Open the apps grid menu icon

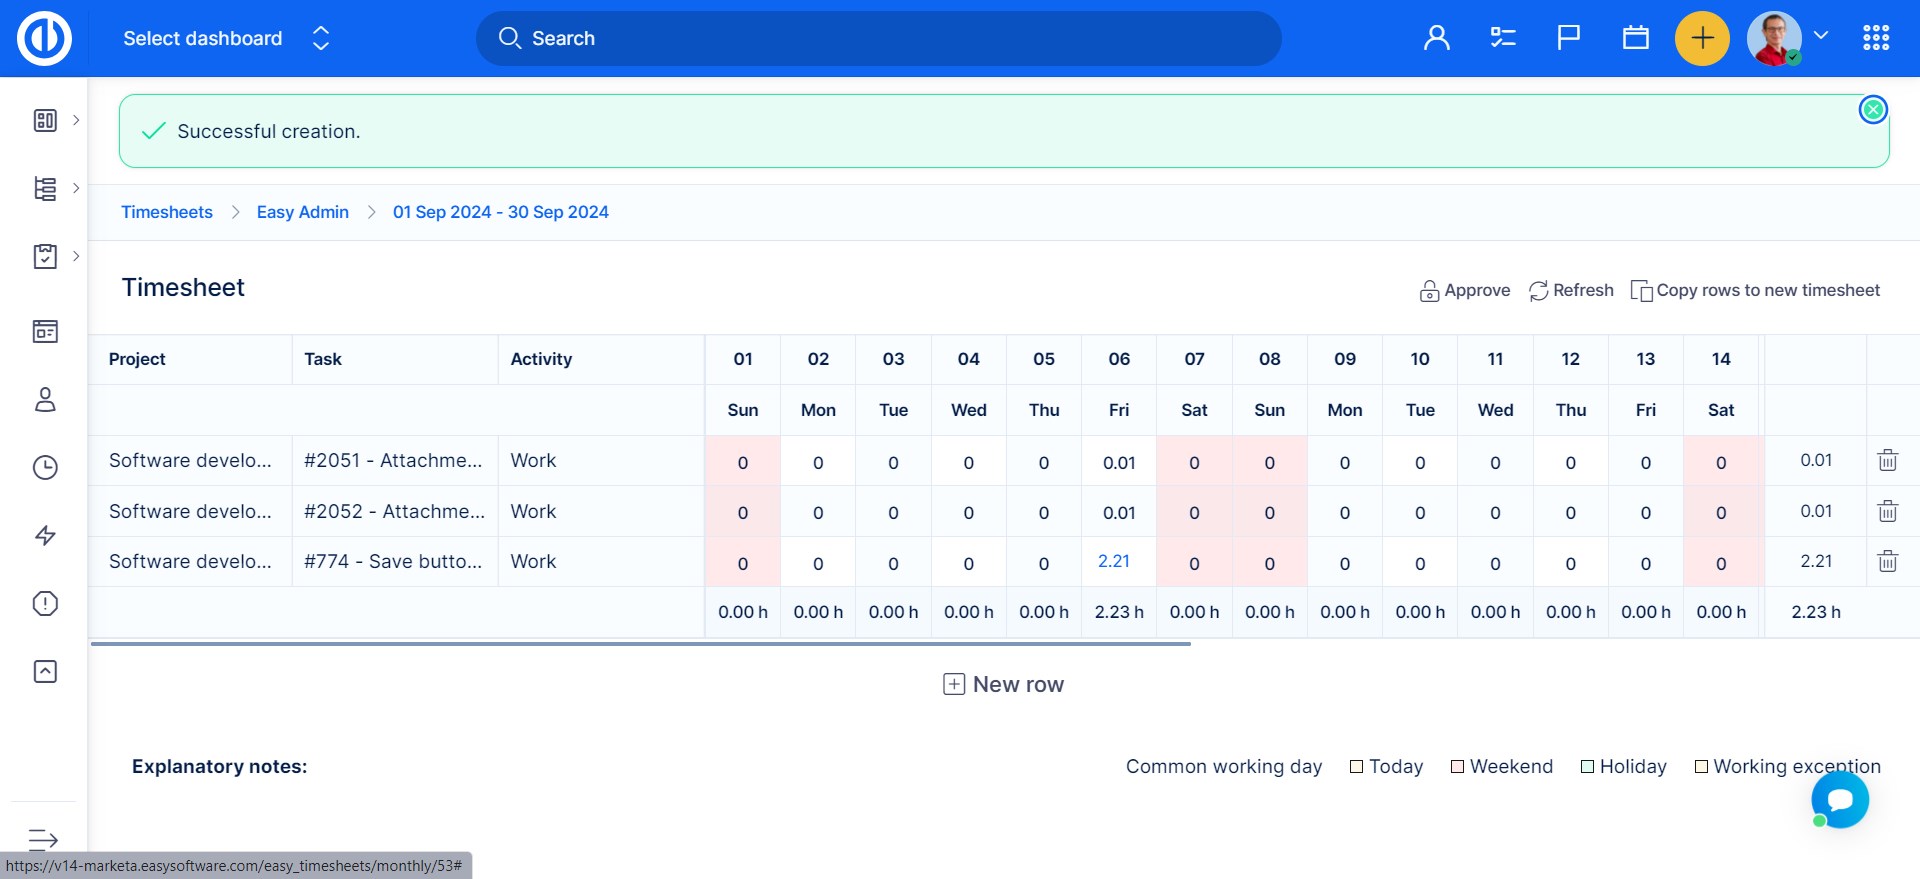[x=1875, y=38]
